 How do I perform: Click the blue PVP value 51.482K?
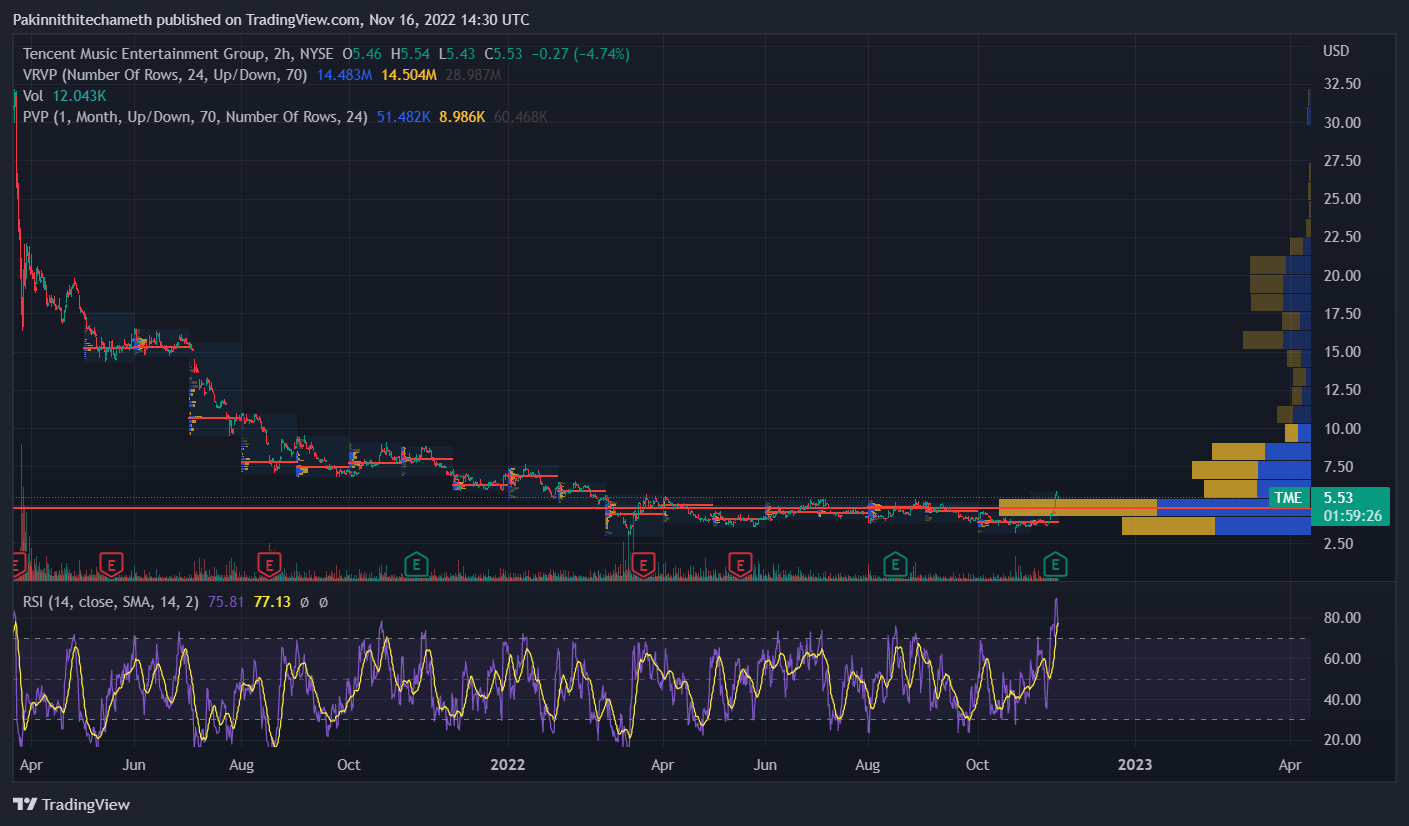tap(404, 117)
